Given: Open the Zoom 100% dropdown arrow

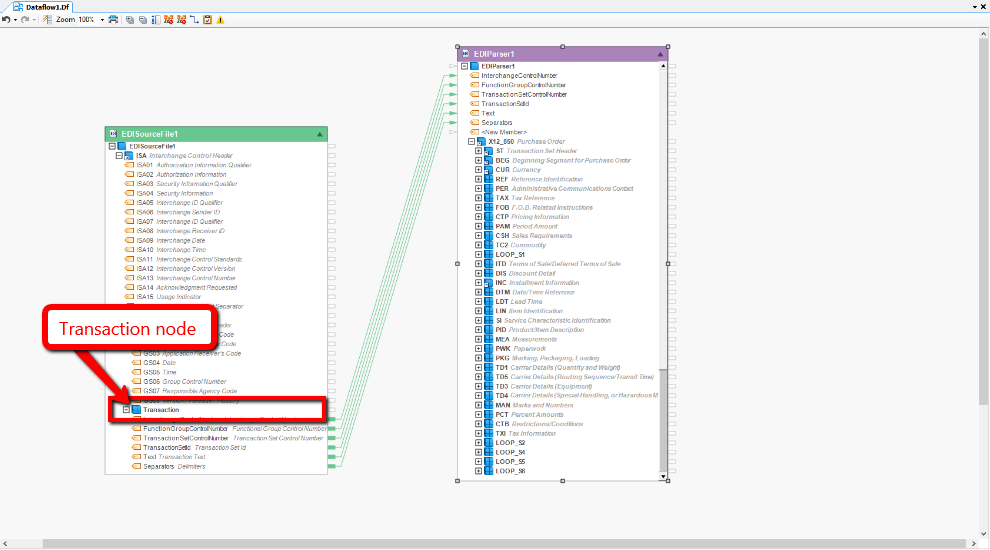Looking at the screenshot, I should pos(102,20).
